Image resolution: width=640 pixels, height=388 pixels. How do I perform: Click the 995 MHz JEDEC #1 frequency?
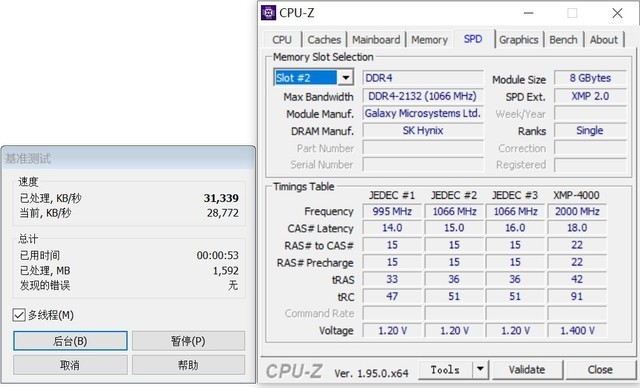(x=392, y=211)
